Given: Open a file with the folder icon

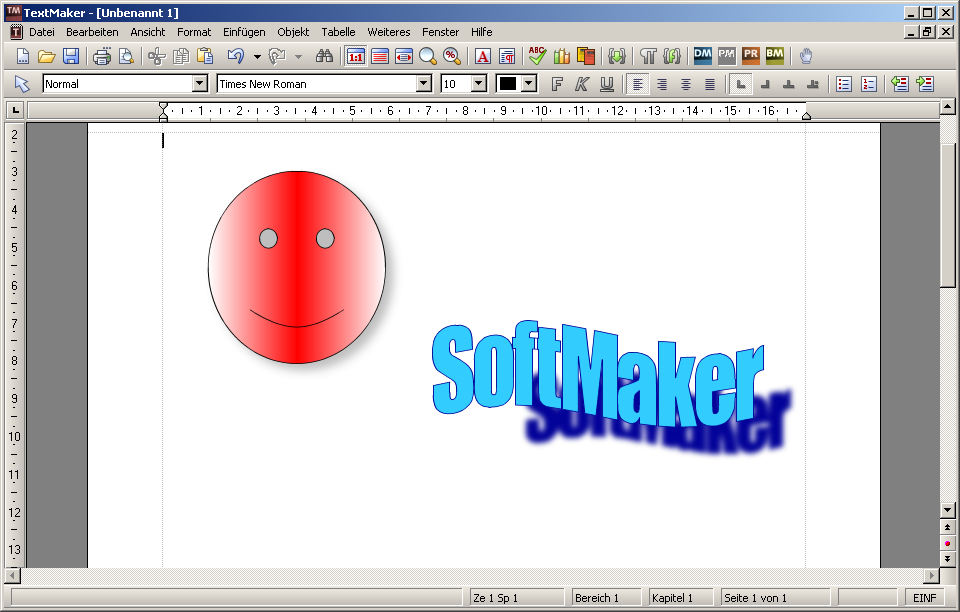Looking at the screenshot, I should tap(47, 56).
